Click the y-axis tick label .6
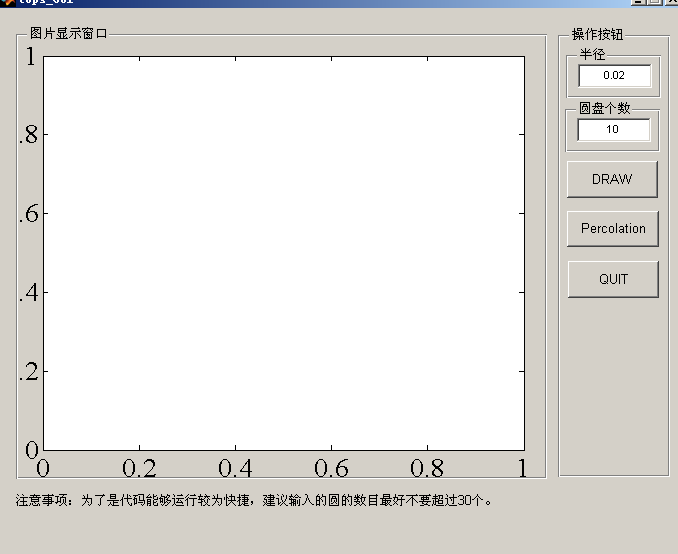Screen dimensions: 678x554 [29, 214]
